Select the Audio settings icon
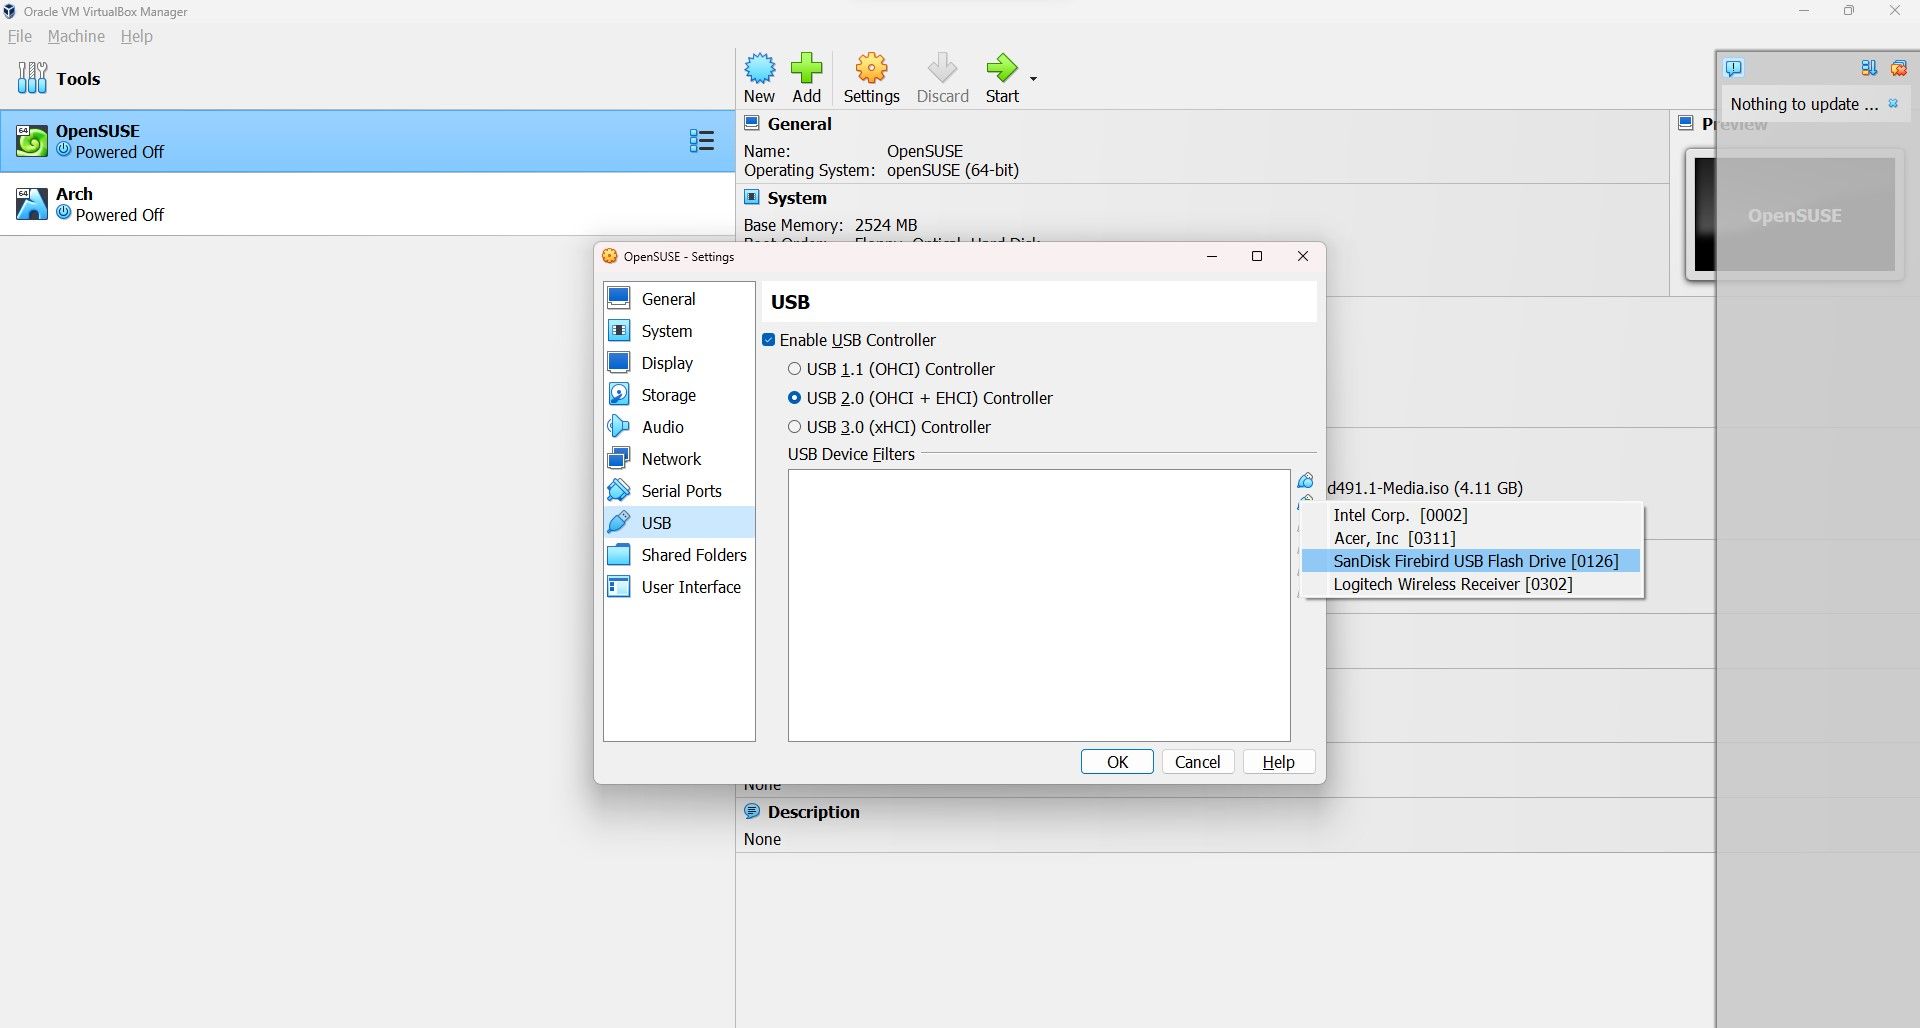This screenshot has height=1028, width=1920. [x=618, y=426]
